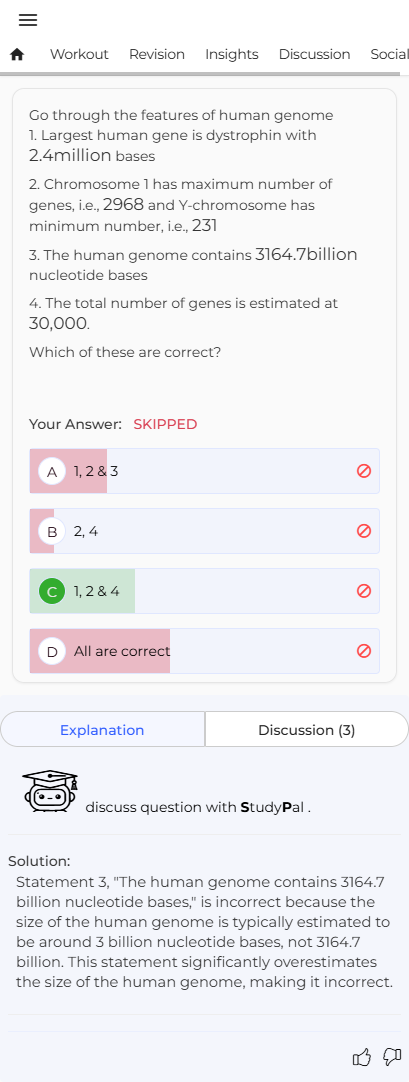Click the block icon on option C
This screenshot has width=409, height=1082.
coord(363,591)
